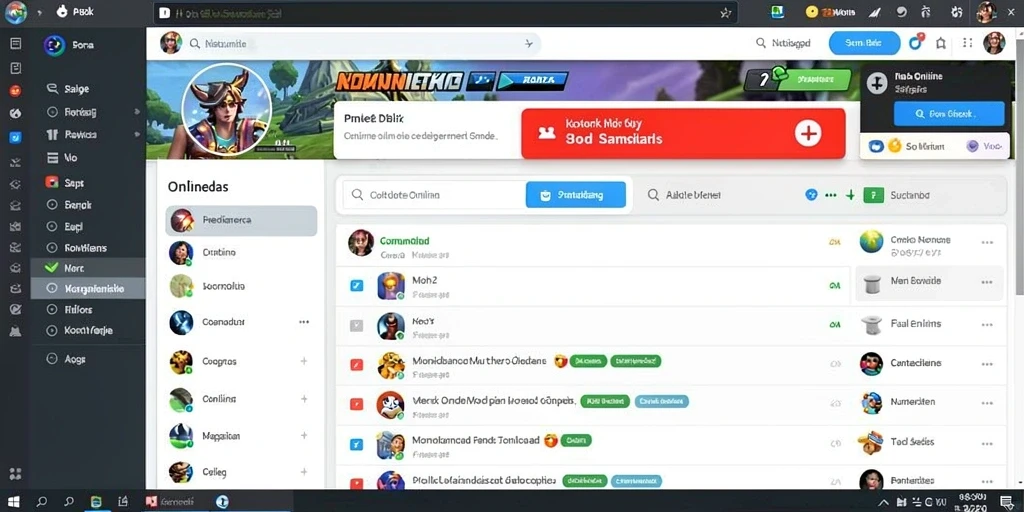1024x512 pixels.
Task: Click the Numeriiten avatar icon
Action: coord(872,403)
